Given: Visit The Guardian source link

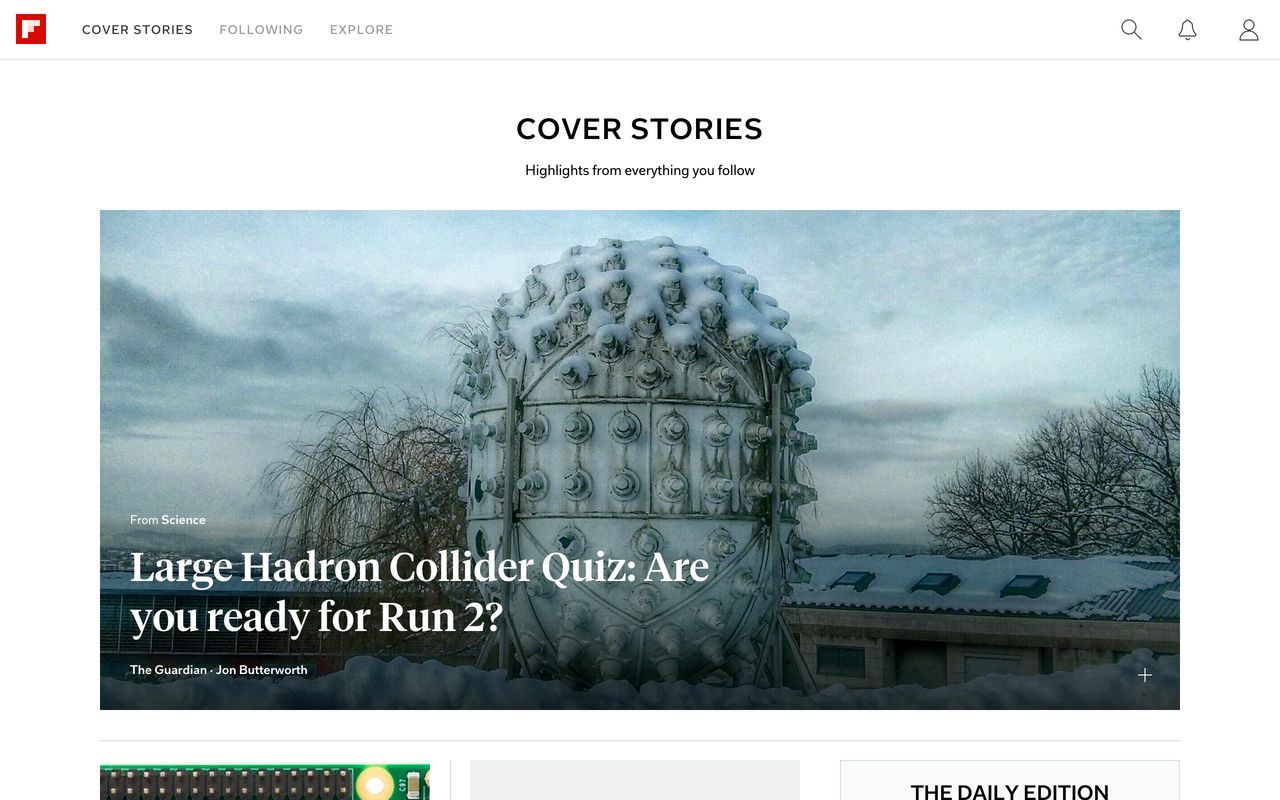Looking at the screenshot, I should (x=168, y=670).
